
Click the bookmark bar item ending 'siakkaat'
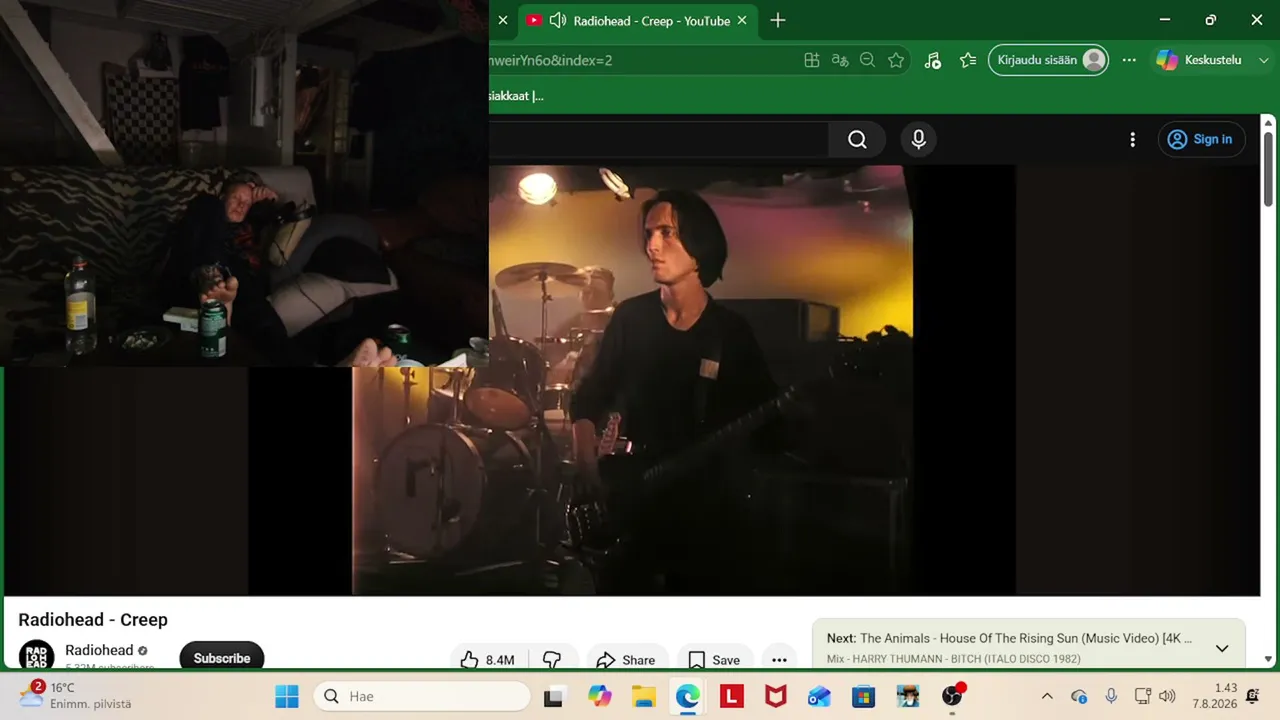click(516, 96)
